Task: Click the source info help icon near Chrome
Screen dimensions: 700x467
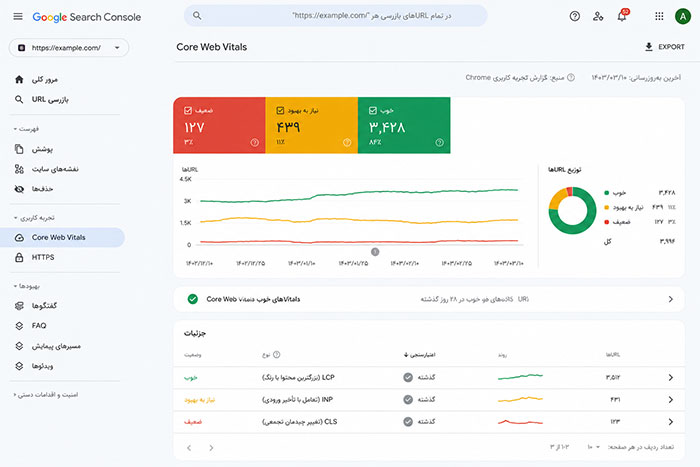Action: 571,78
